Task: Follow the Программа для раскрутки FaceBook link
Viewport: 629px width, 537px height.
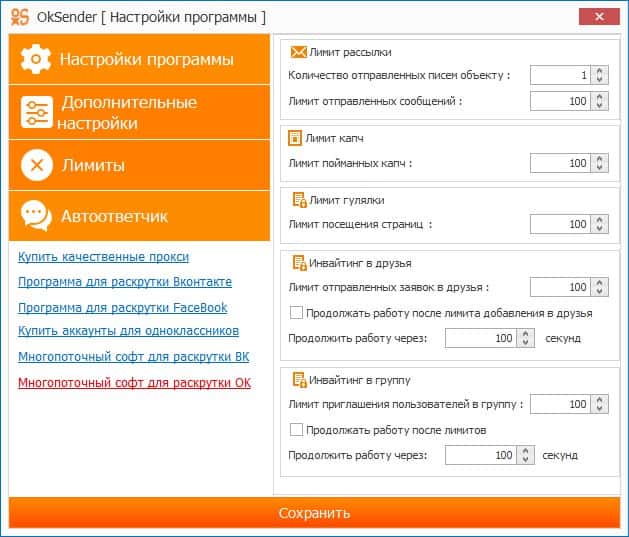Action: point(122,307)
